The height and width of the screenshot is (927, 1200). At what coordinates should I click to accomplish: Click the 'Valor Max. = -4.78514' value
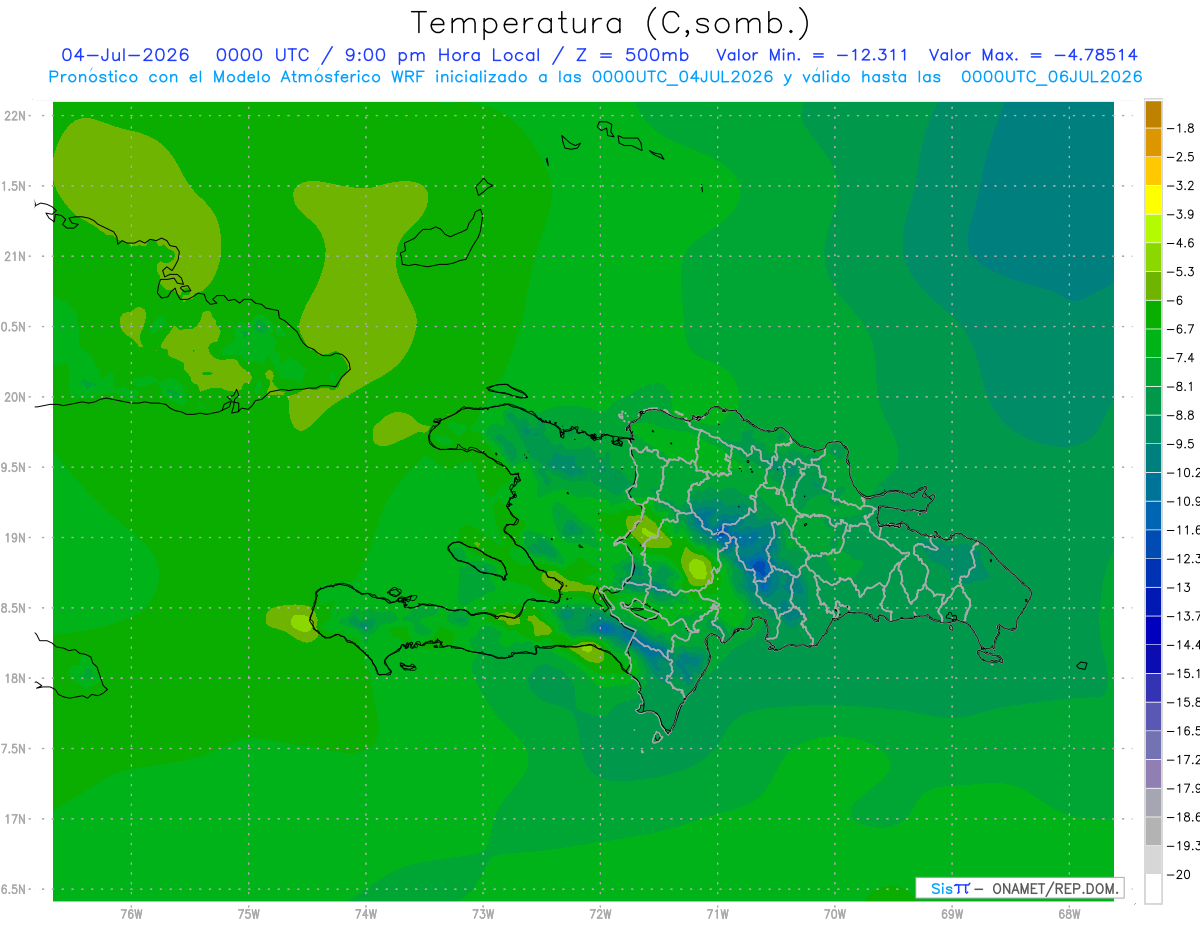1033,55
